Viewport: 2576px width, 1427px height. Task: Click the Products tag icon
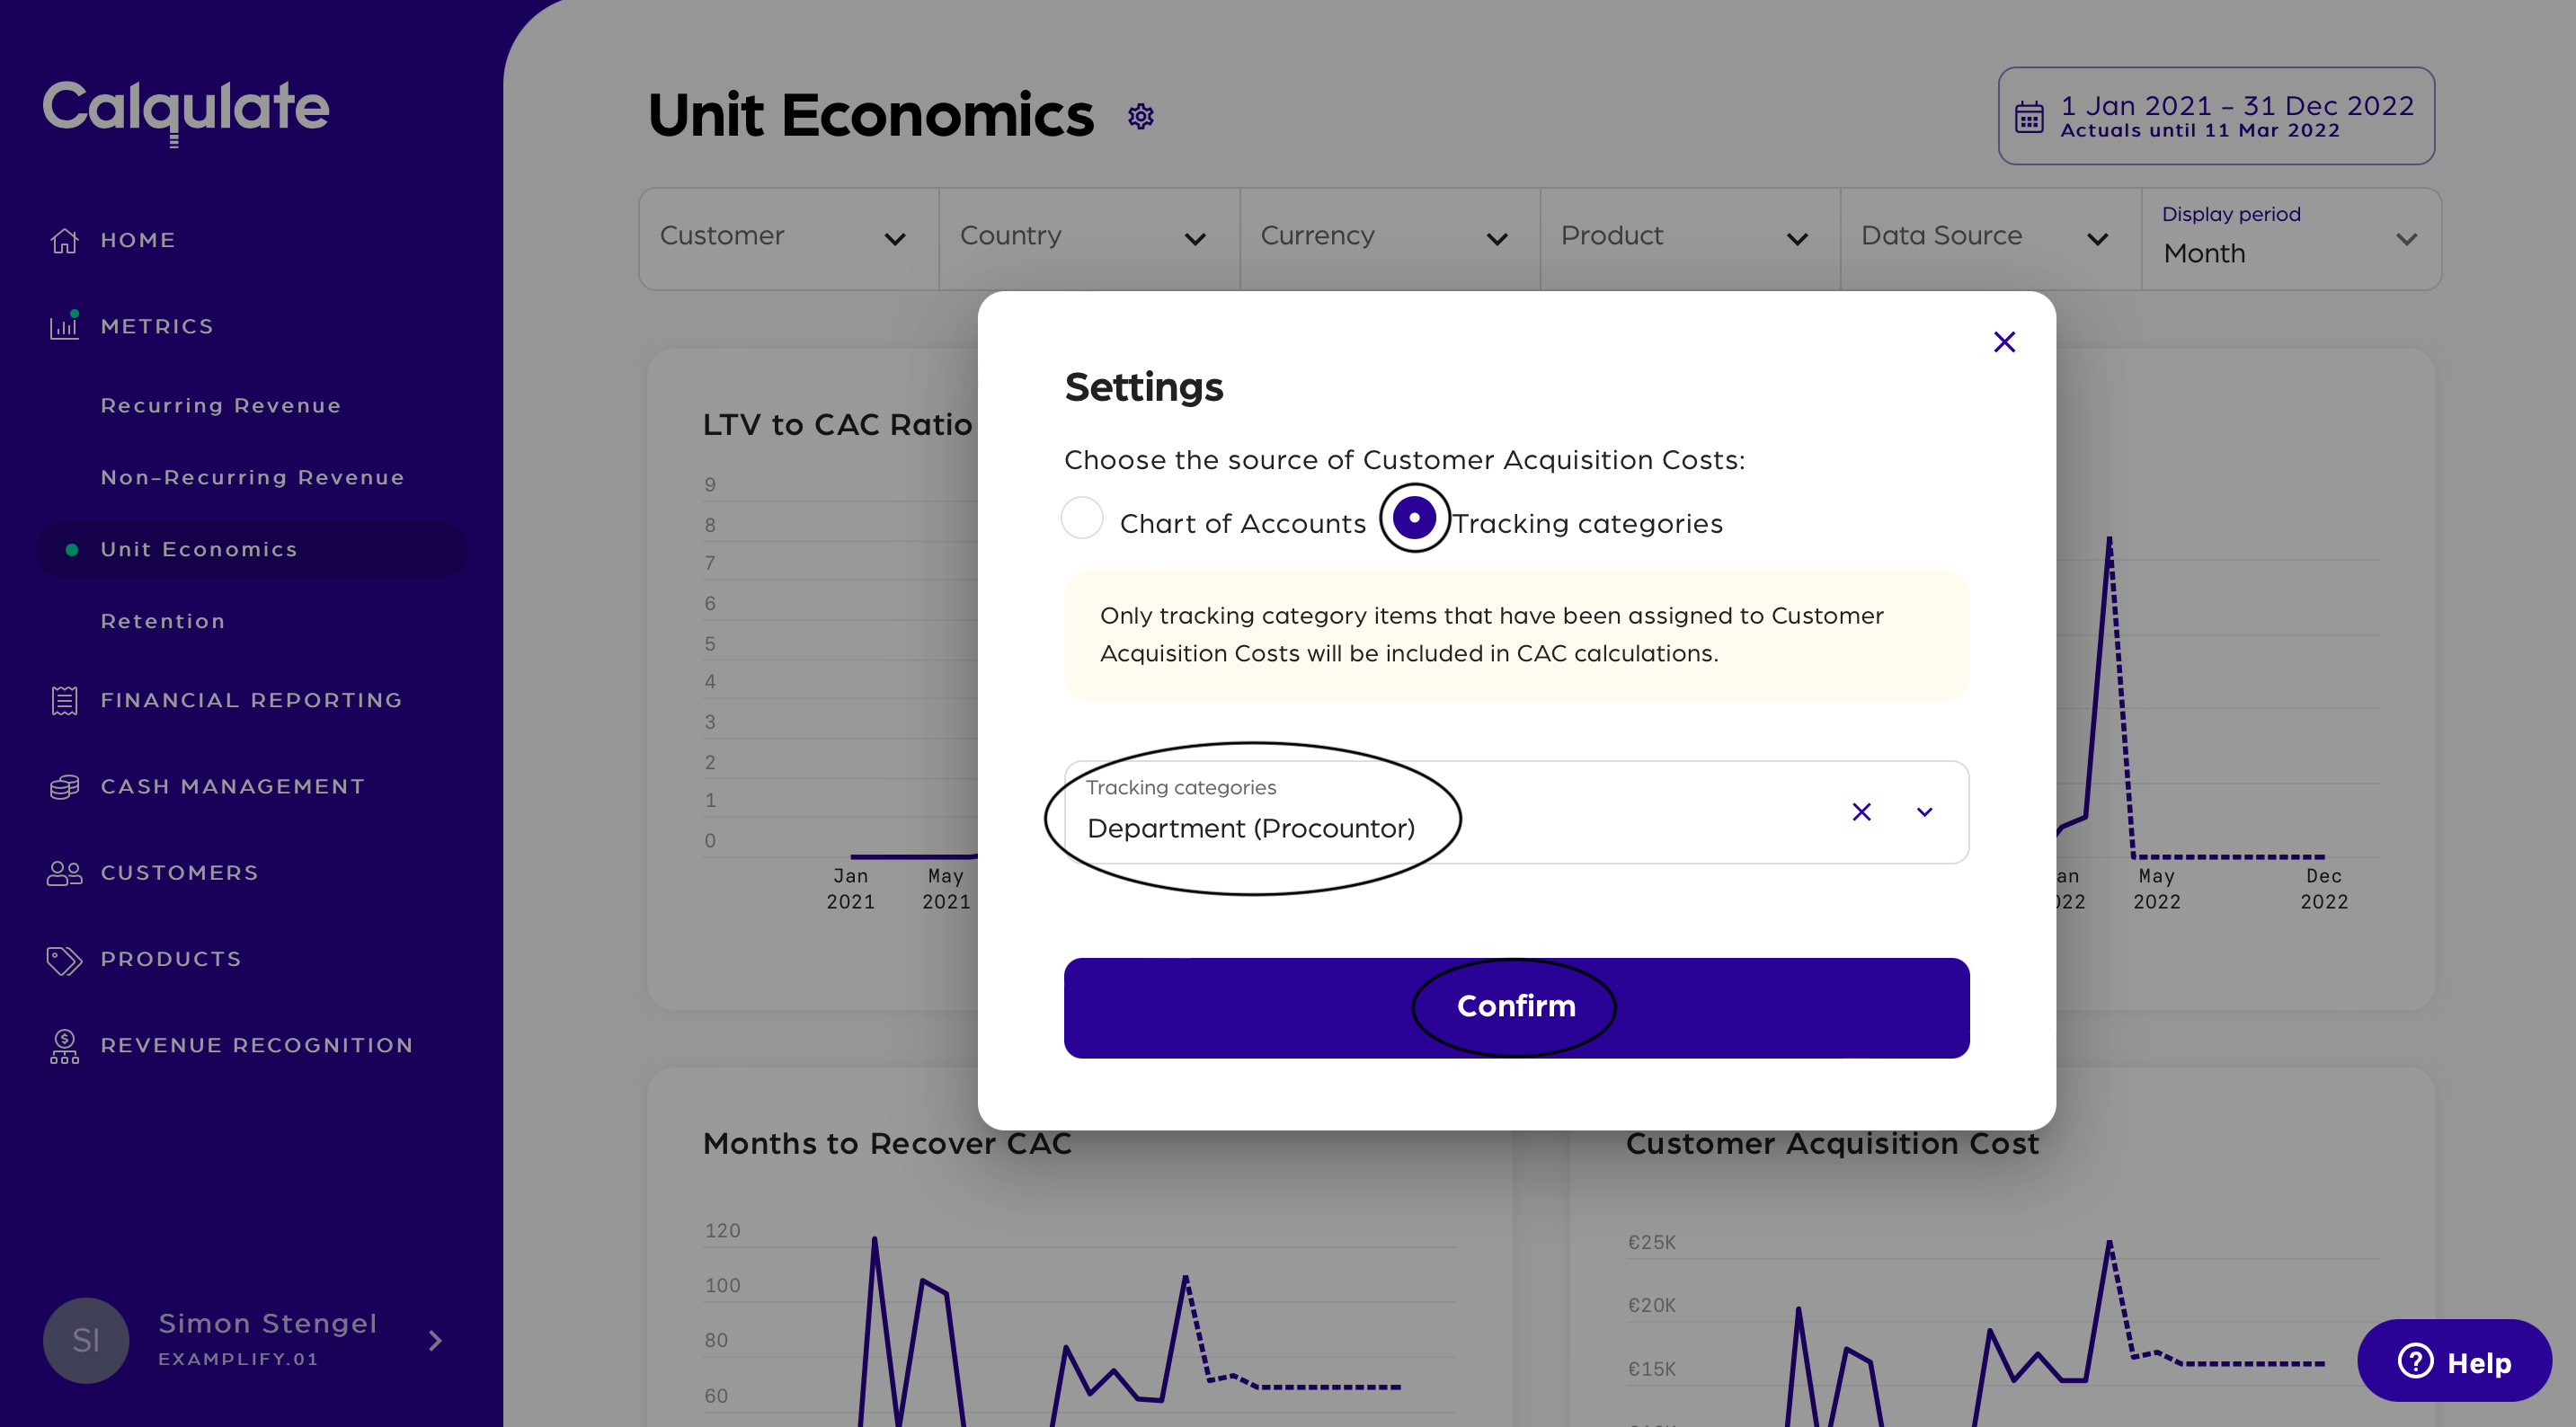tap(64, 960)
